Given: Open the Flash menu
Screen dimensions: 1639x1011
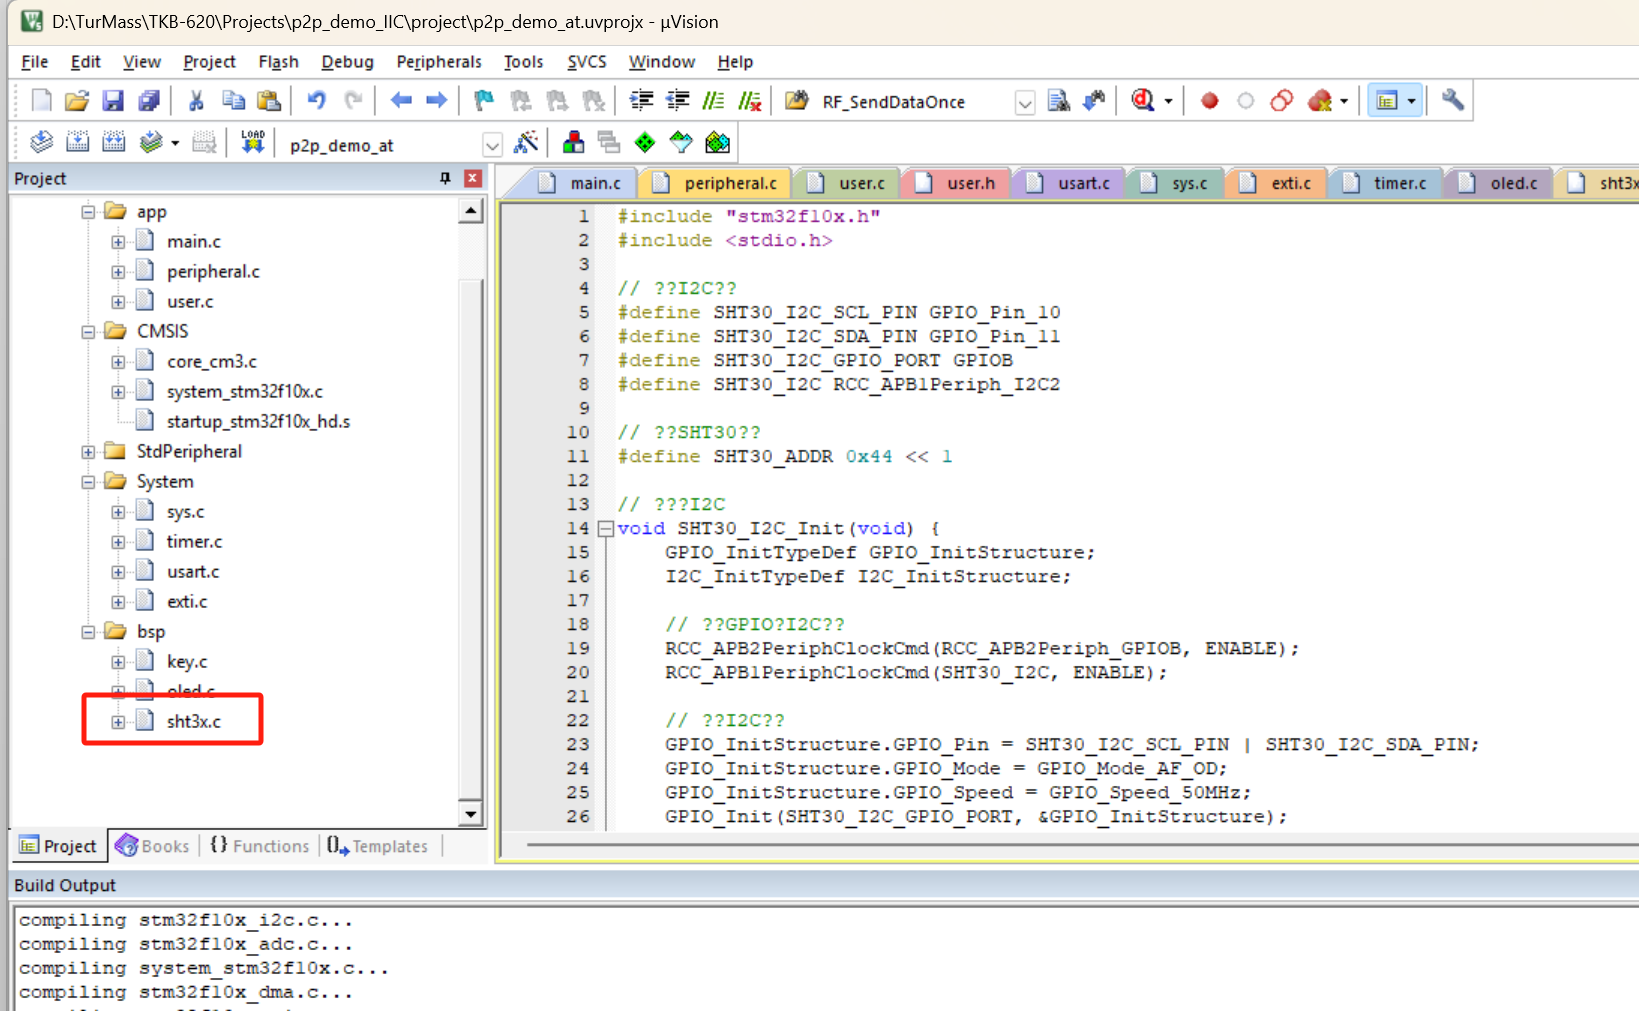Looking at the screenshot, I should (278, 62).
